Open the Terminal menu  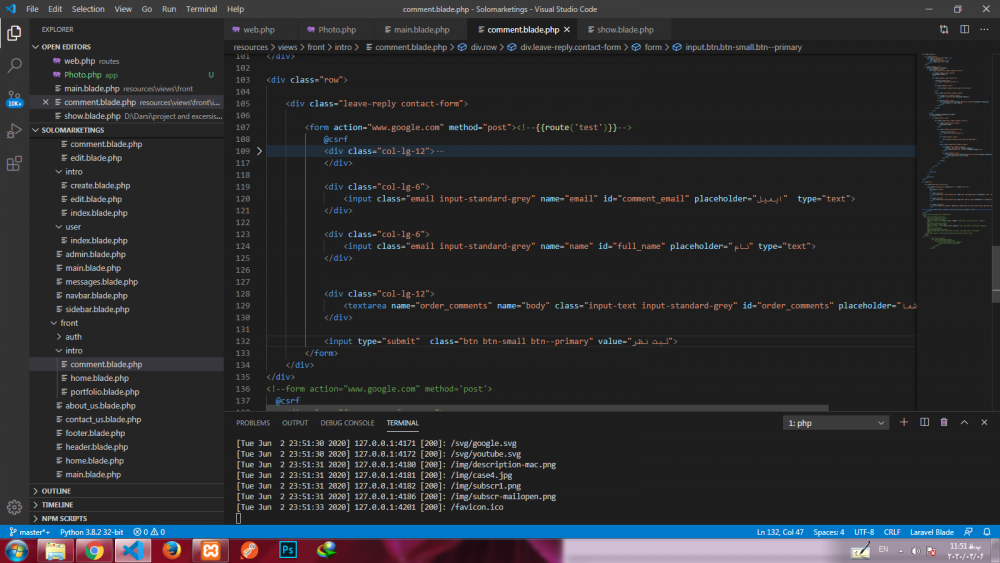pos(201,9)
